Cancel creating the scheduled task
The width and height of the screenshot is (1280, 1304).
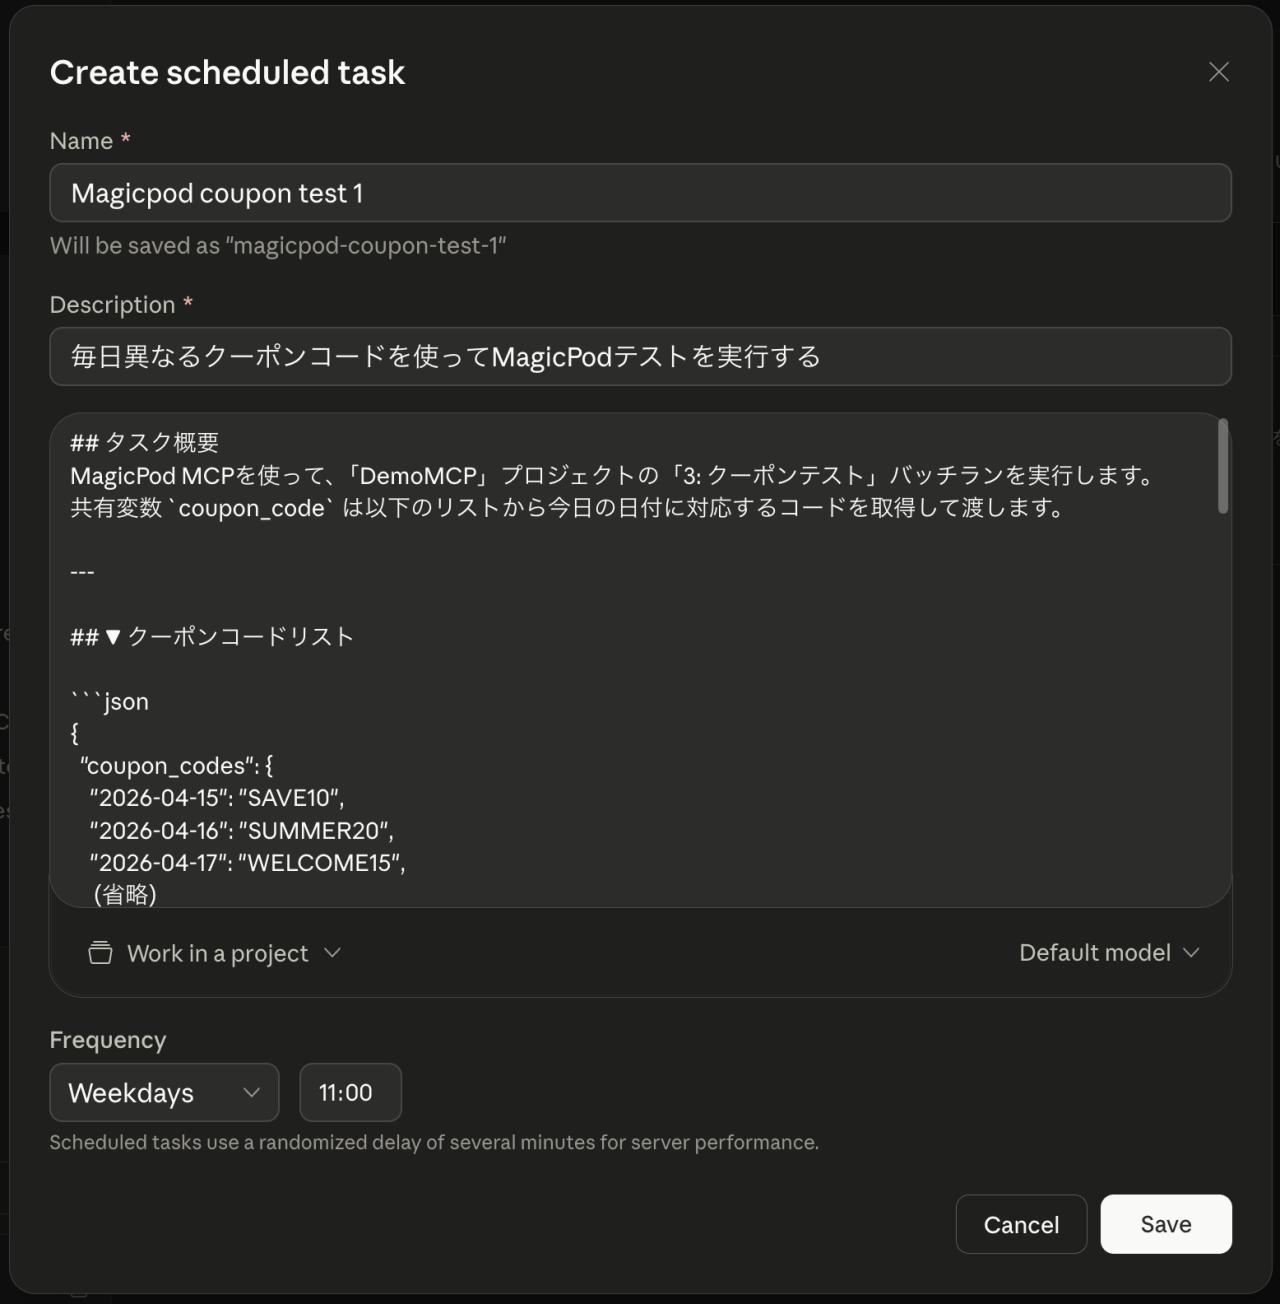click(x=1021, y=1224)
